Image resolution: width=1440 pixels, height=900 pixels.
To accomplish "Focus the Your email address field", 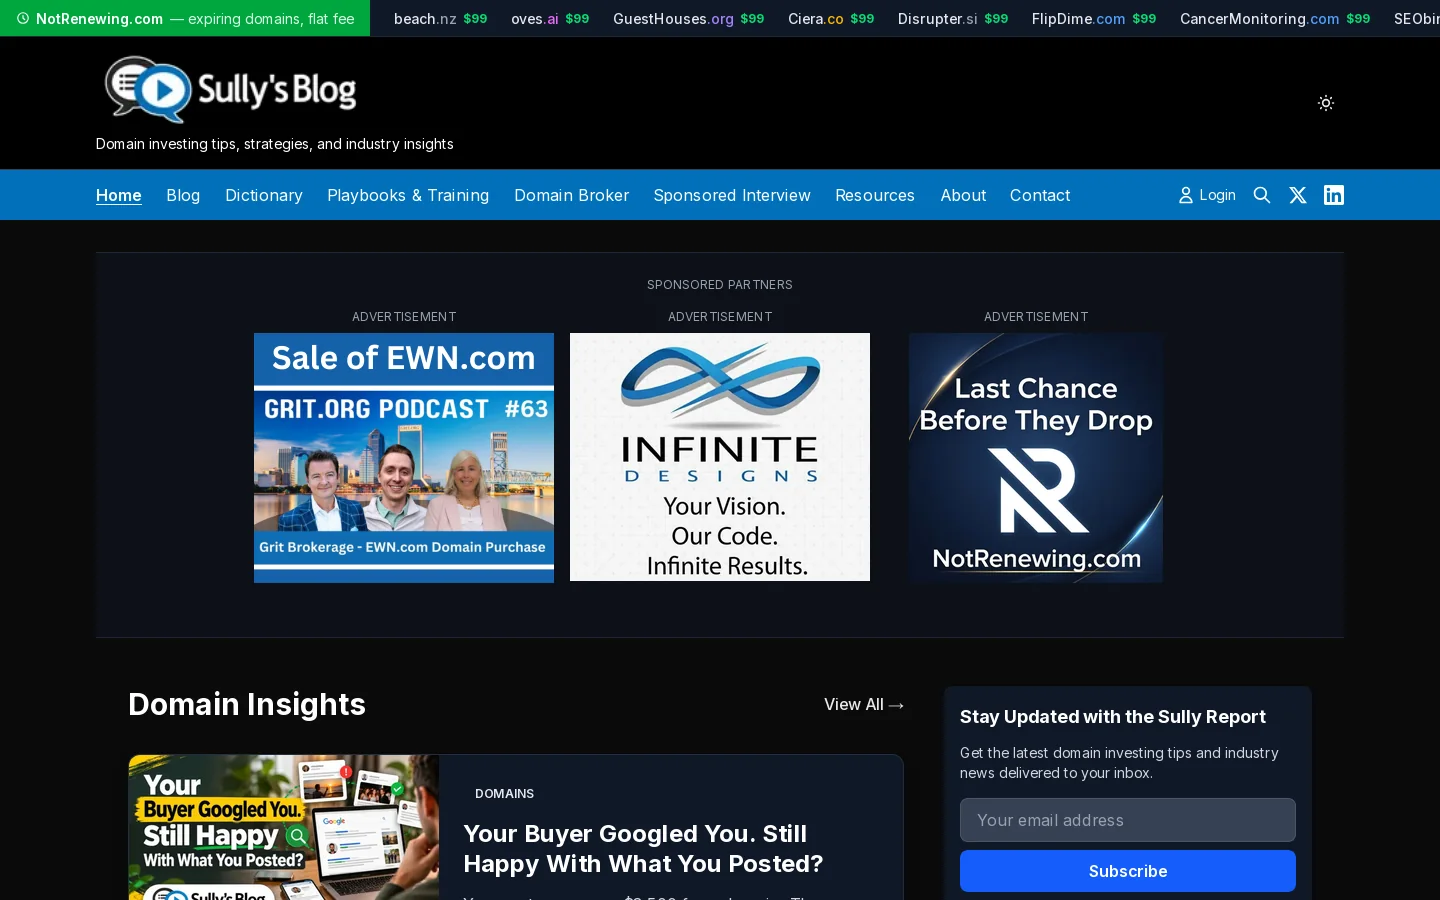I will click(1128, 820).
